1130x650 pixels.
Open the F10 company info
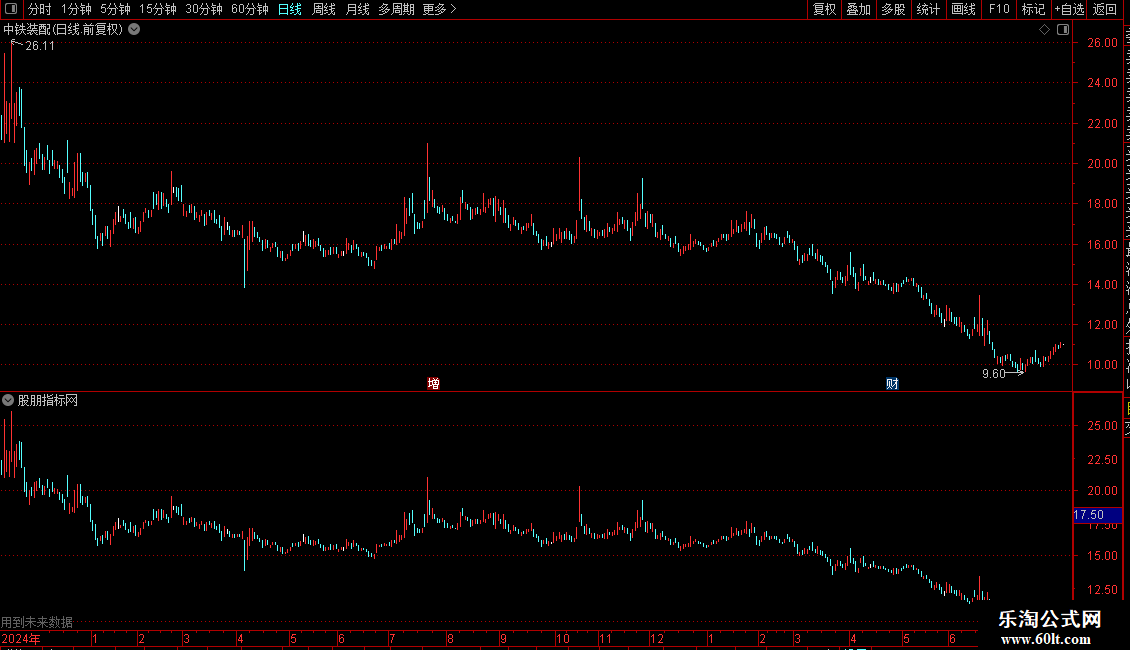[999, 9]
